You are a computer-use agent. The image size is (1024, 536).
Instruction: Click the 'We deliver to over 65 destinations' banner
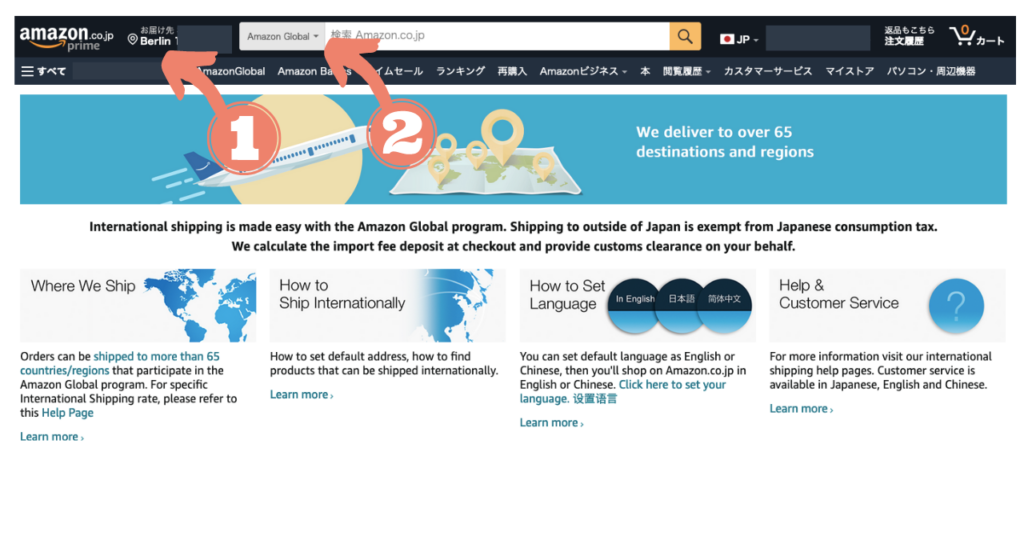click(x=513, y=150)
